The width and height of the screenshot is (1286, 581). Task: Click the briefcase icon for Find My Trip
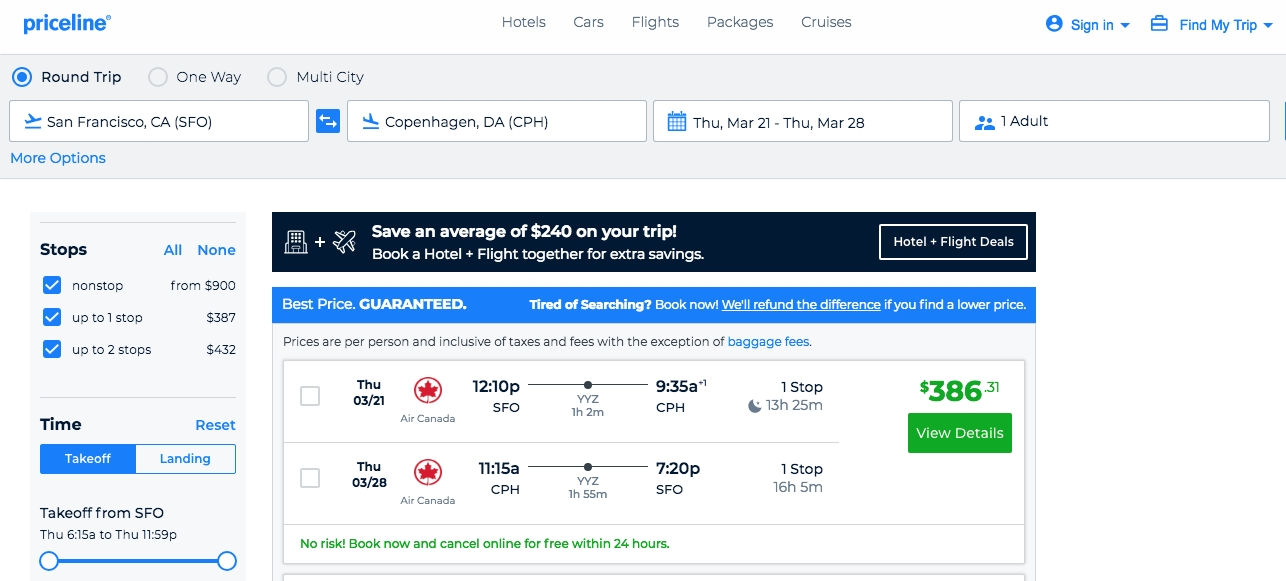(1159, 23)
